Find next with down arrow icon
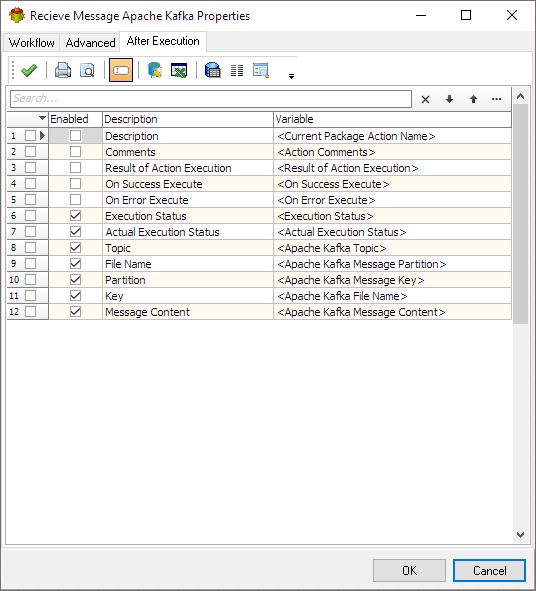536x591 pixels. pyautogui.click(x=449, y=99)
